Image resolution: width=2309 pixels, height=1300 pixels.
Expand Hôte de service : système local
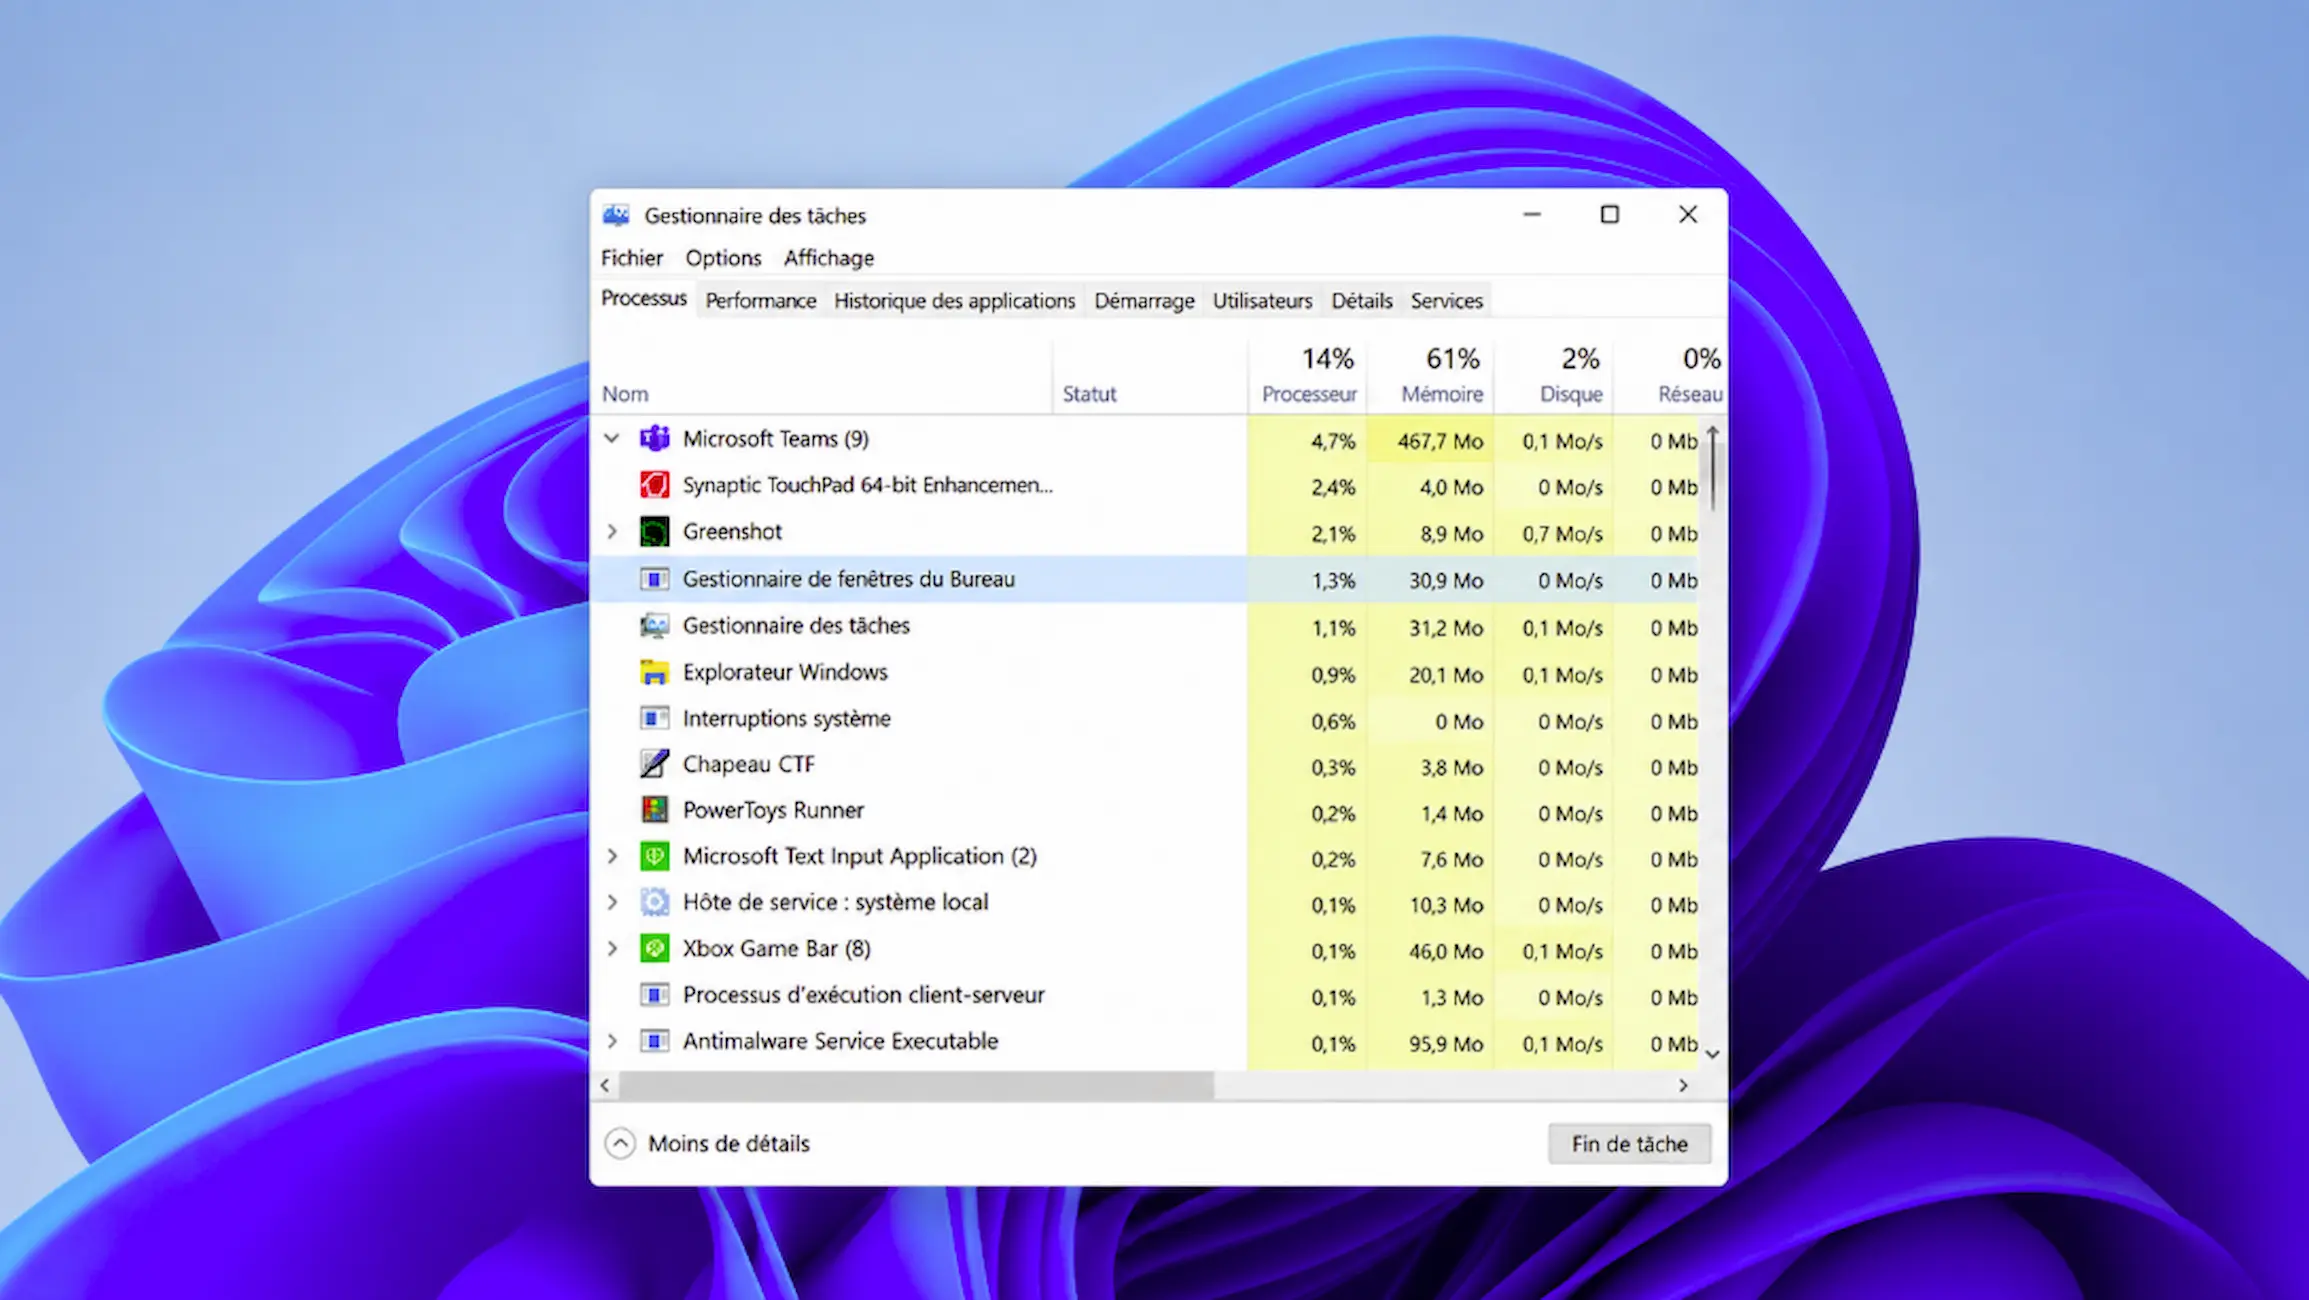(612, 902)
